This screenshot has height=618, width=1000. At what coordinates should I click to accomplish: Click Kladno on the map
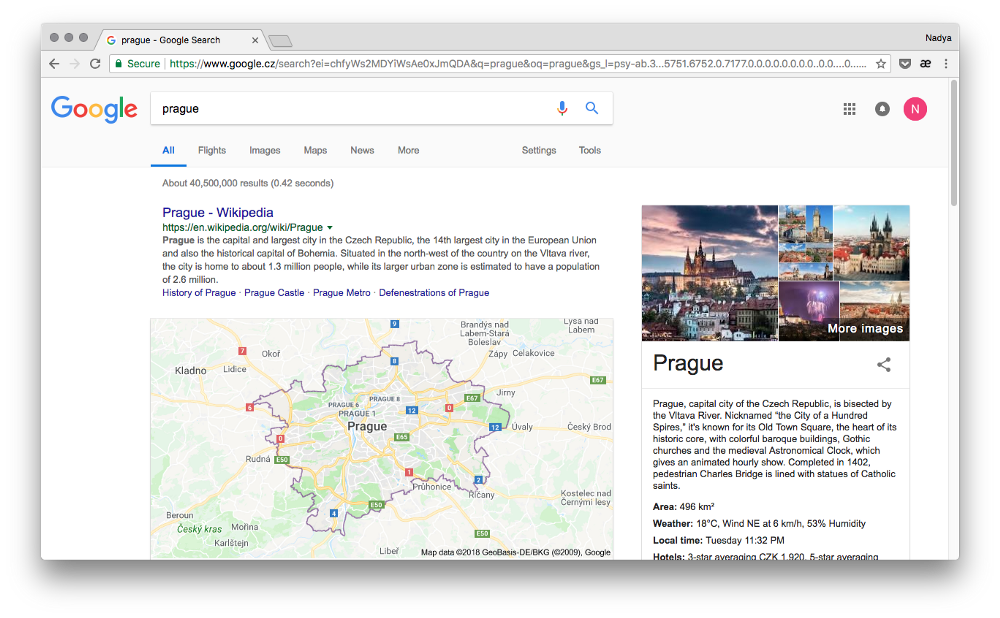coord(191,371)
